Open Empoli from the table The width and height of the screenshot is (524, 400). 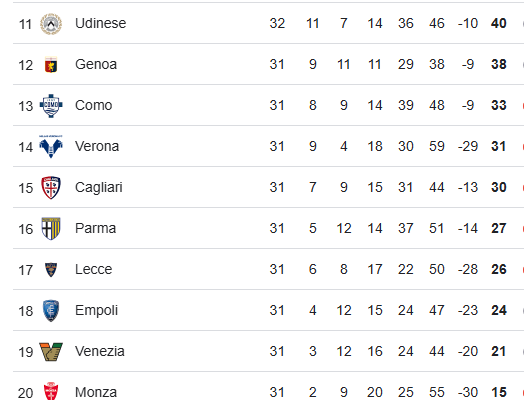96,310
